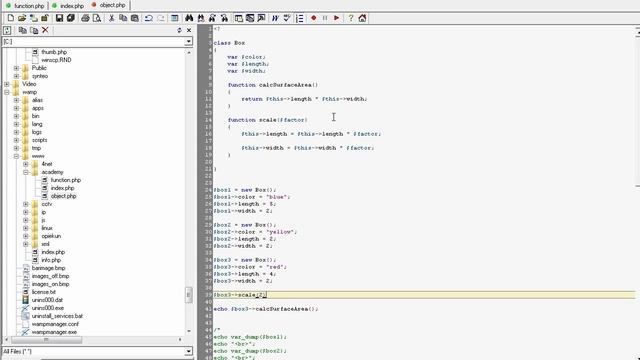This screenshot has width=640, height=360.
Task: Click the Paste clipboard icon
Action: tap(134, 18)
